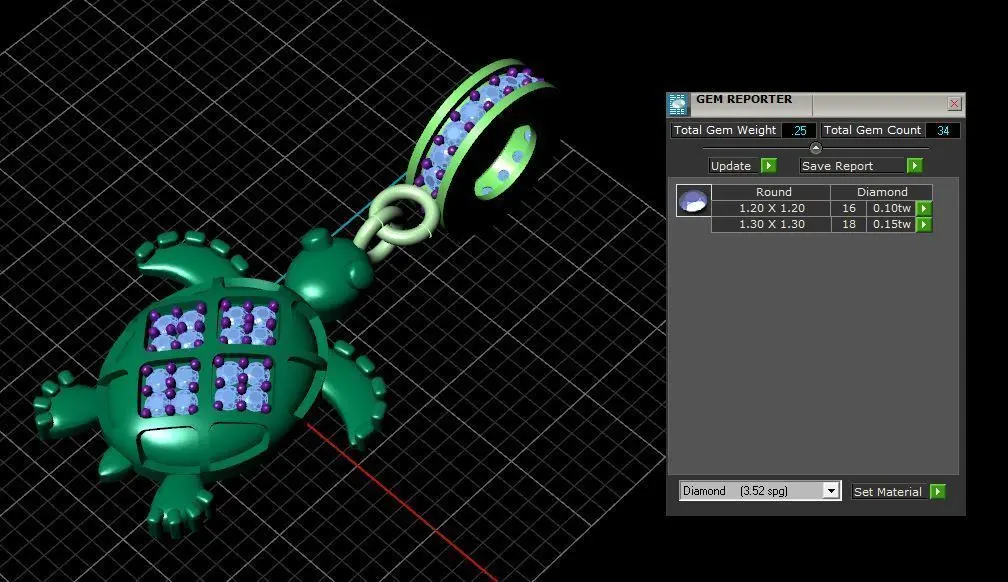Image resolution: width=1008 pixels, height=582 pixels.
Task: Open the Diamond (3.52 spg) material dropdown
Action: click(760, 491)
